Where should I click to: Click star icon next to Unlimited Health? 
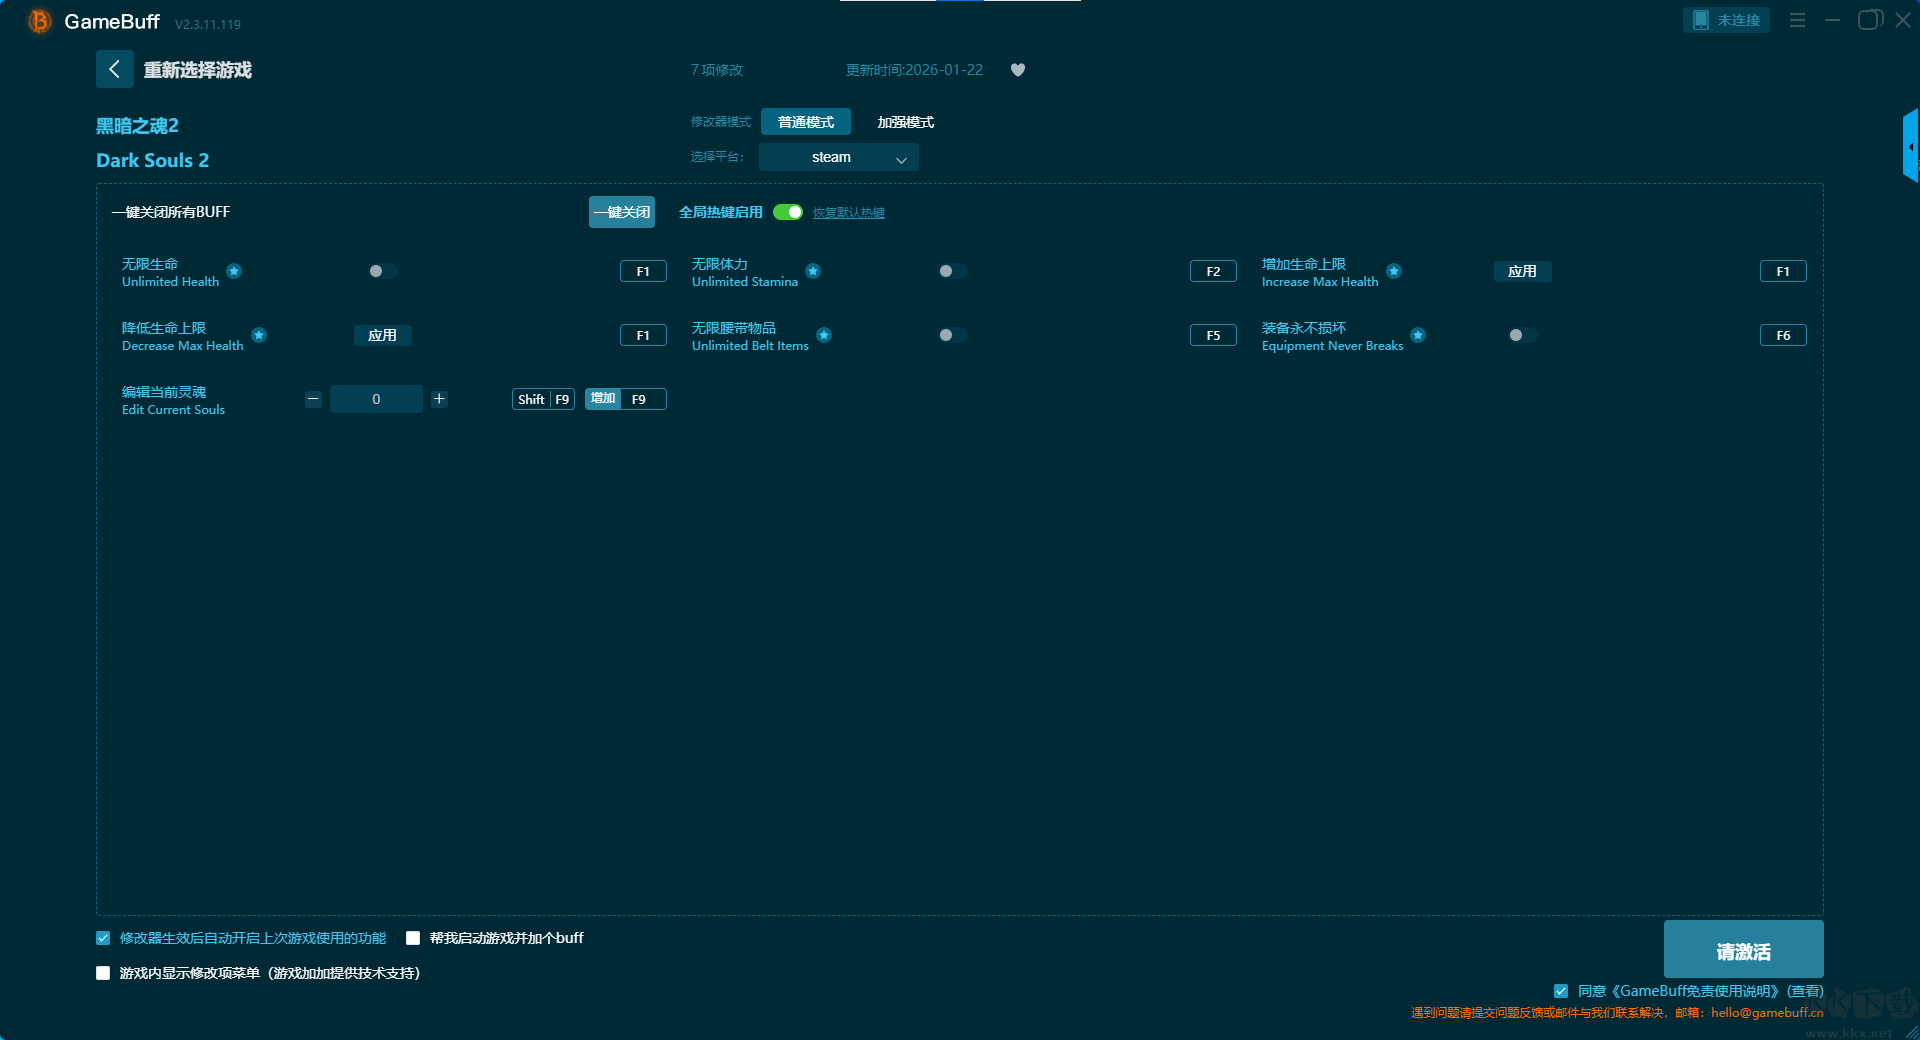(234, 271)
